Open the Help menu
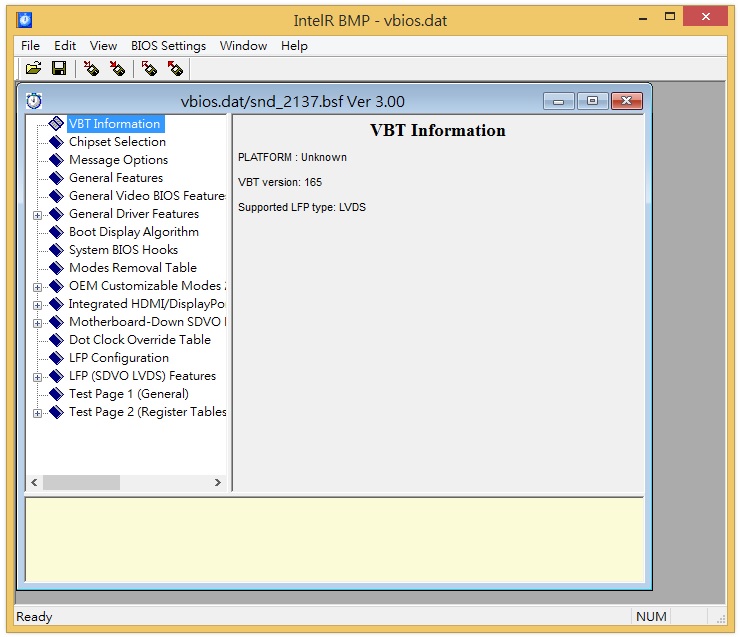741x637 pixels. (x=294, y=46)
